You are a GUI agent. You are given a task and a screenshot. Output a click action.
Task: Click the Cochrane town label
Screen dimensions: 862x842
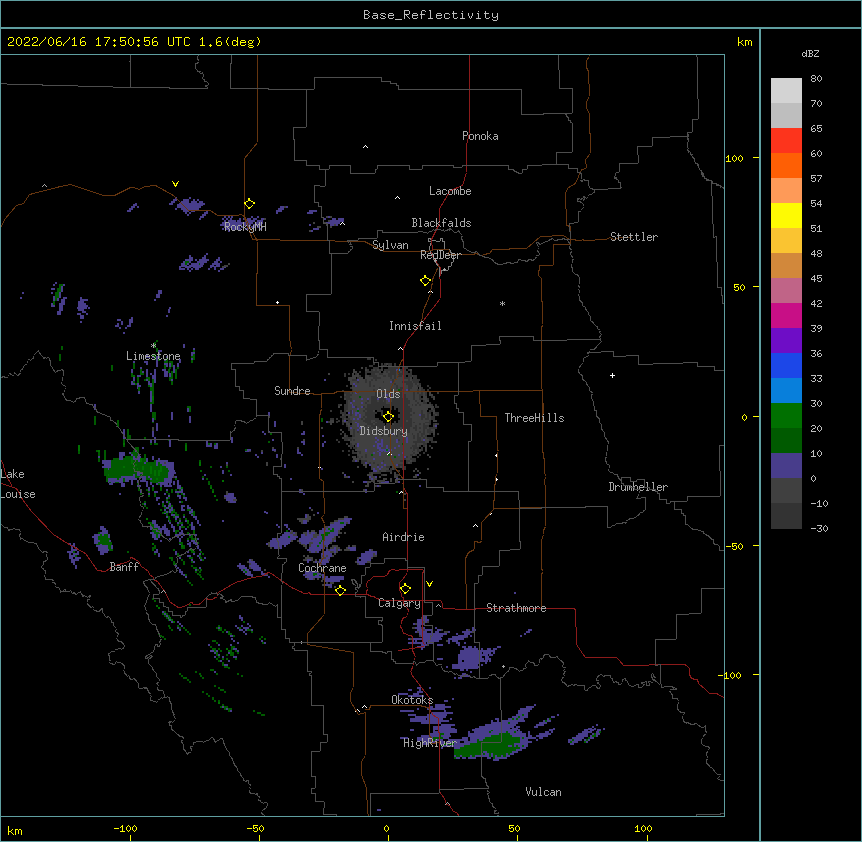pos(322,568)
